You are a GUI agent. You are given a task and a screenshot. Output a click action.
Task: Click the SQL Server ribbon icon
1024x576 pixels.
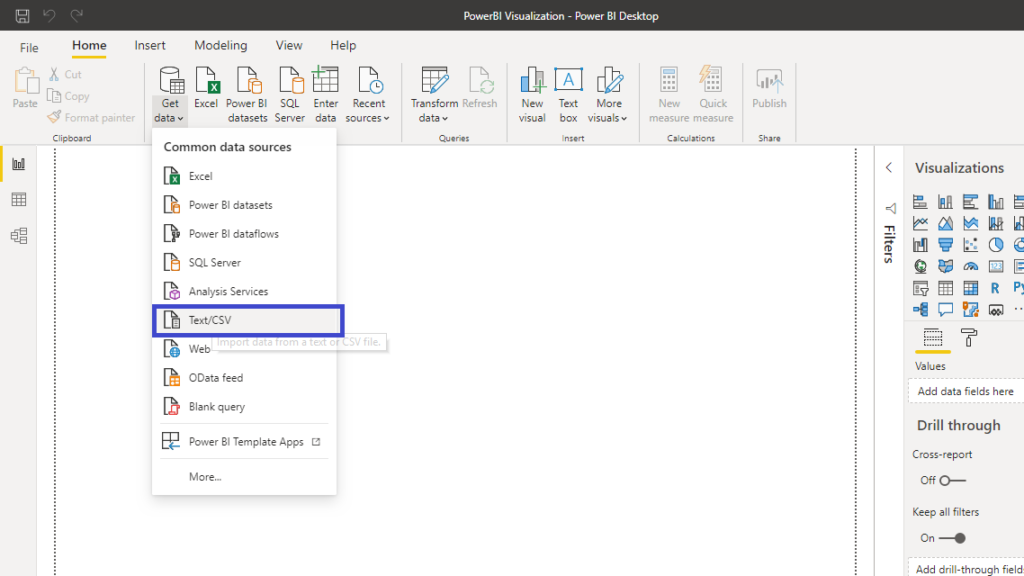click(290, 95)
